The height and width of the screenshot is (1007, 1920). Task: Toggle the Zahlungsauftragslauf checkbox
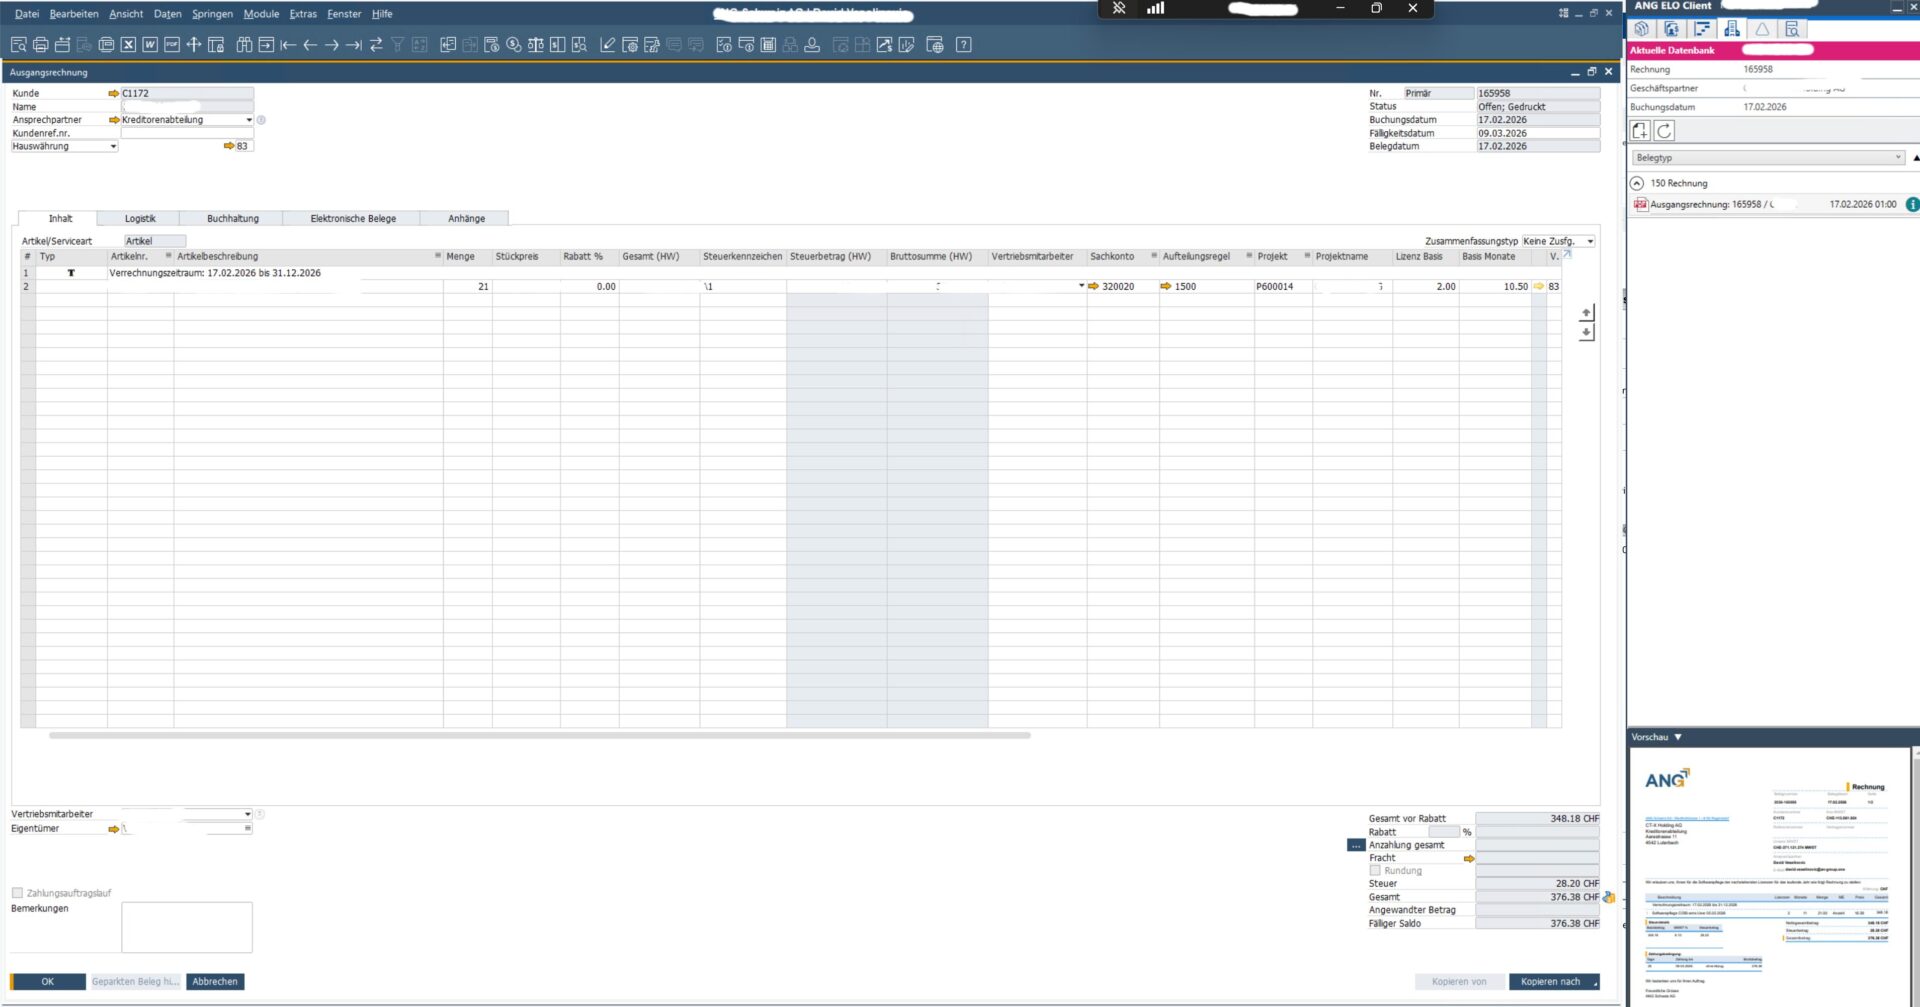click(x=17, y=893)
